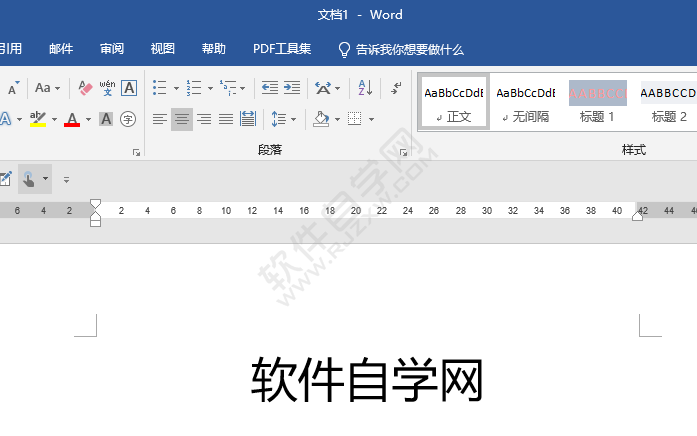Screen dimensions: 697x436
Task: Sort text with the A-Z sort icon
Action: [x=365, y=88]
